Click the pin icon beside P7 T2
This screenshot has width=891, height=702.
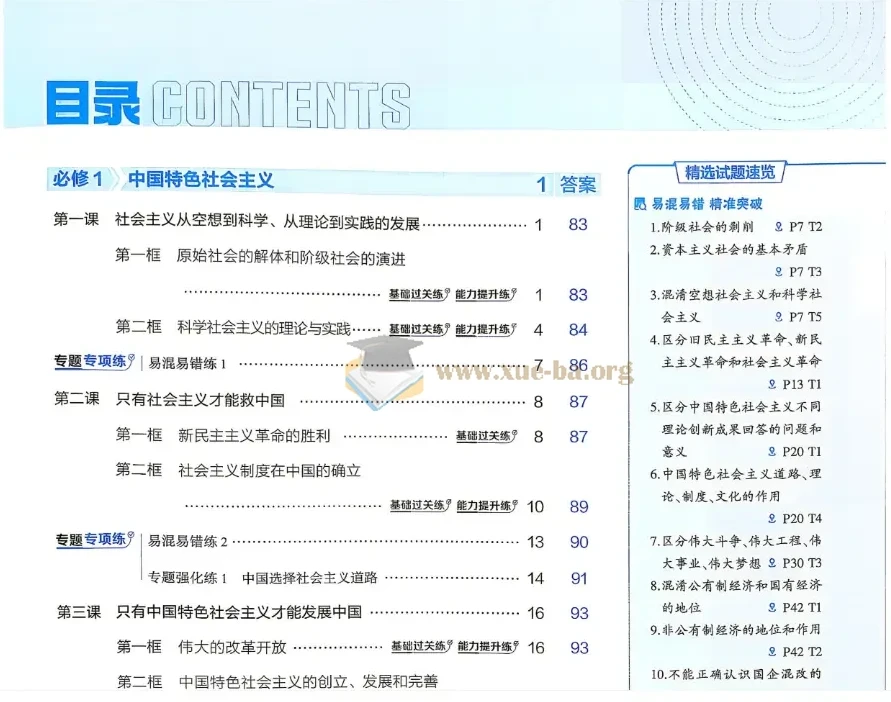click(x=778, y=227)
